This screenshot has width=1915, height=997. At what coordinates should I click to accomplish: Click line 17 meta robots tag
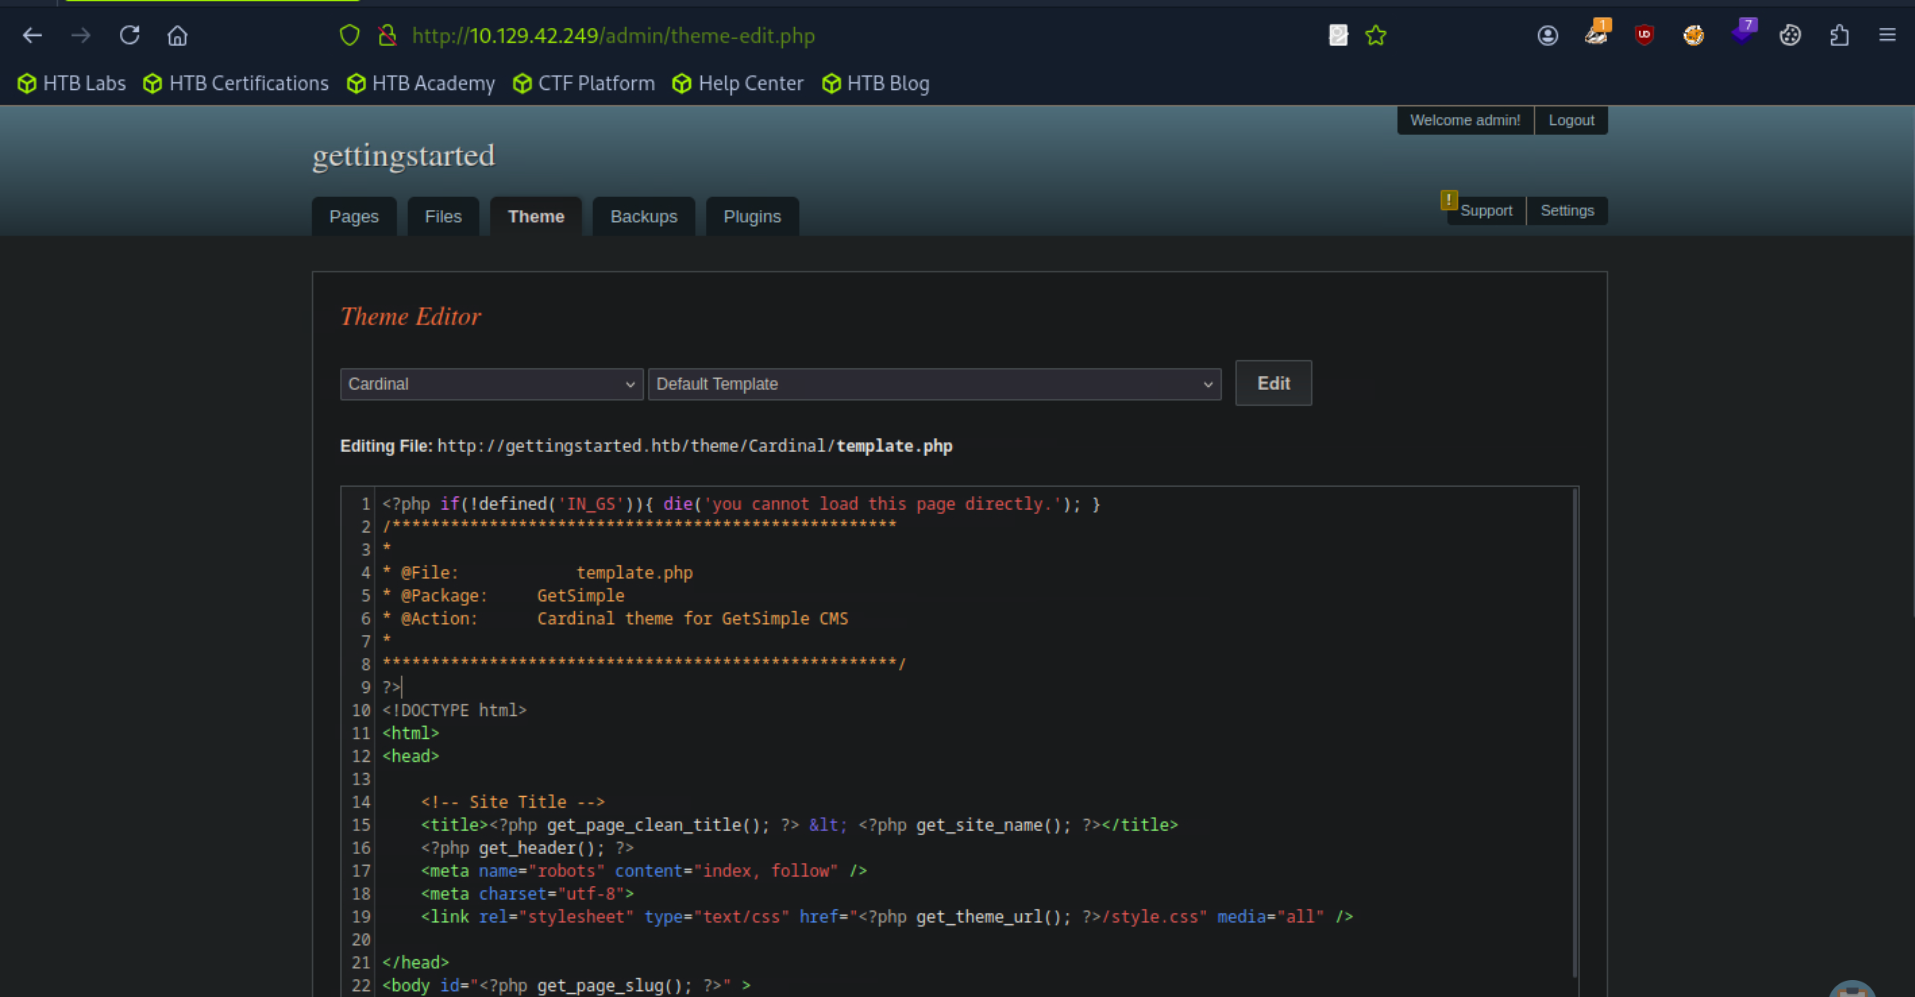[x=644, y=871]
